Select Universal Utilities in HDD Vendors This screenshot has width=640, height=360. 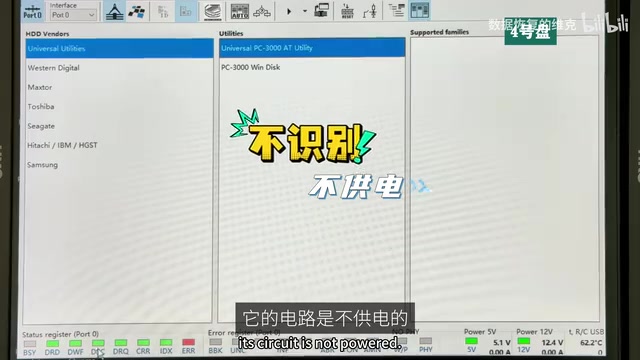tap(120, 49)
